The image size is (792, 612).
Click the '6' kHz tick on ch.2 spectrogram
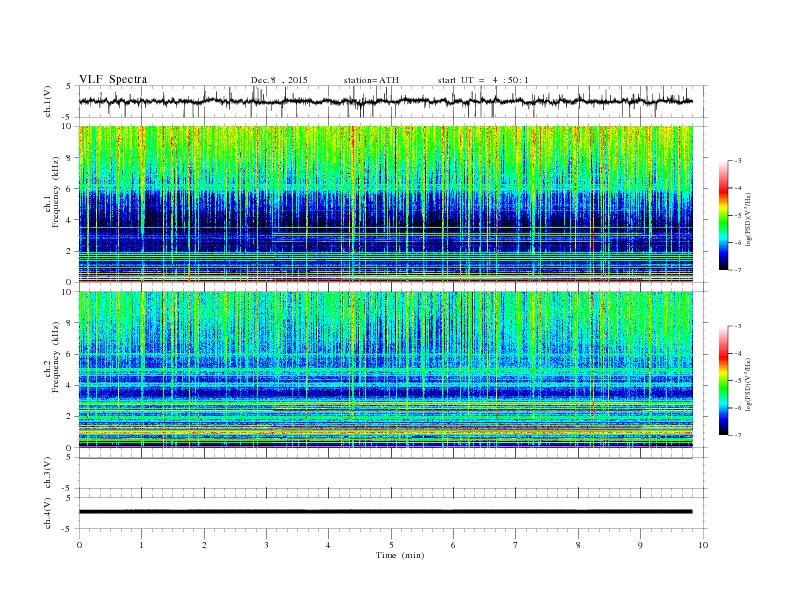(x=69, y=354)
